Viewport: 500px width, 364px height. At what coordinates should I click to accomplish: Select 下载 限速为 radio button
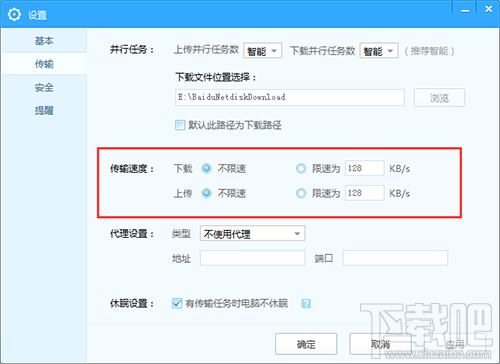click(x=301, y=169)
